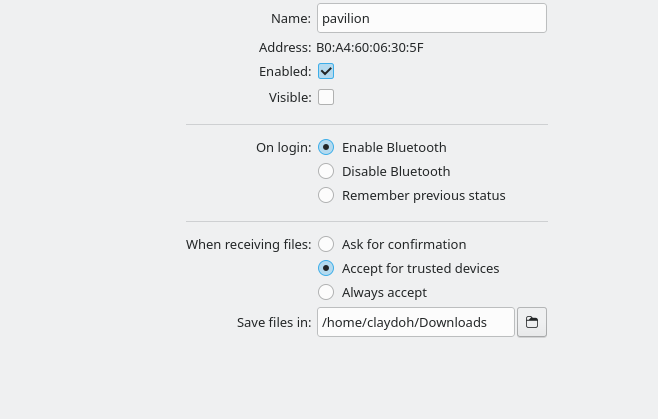Click the "Enabled:" label
Image resolution: width=658 pixels, height=419 pixels.
[x=285, y=72]
